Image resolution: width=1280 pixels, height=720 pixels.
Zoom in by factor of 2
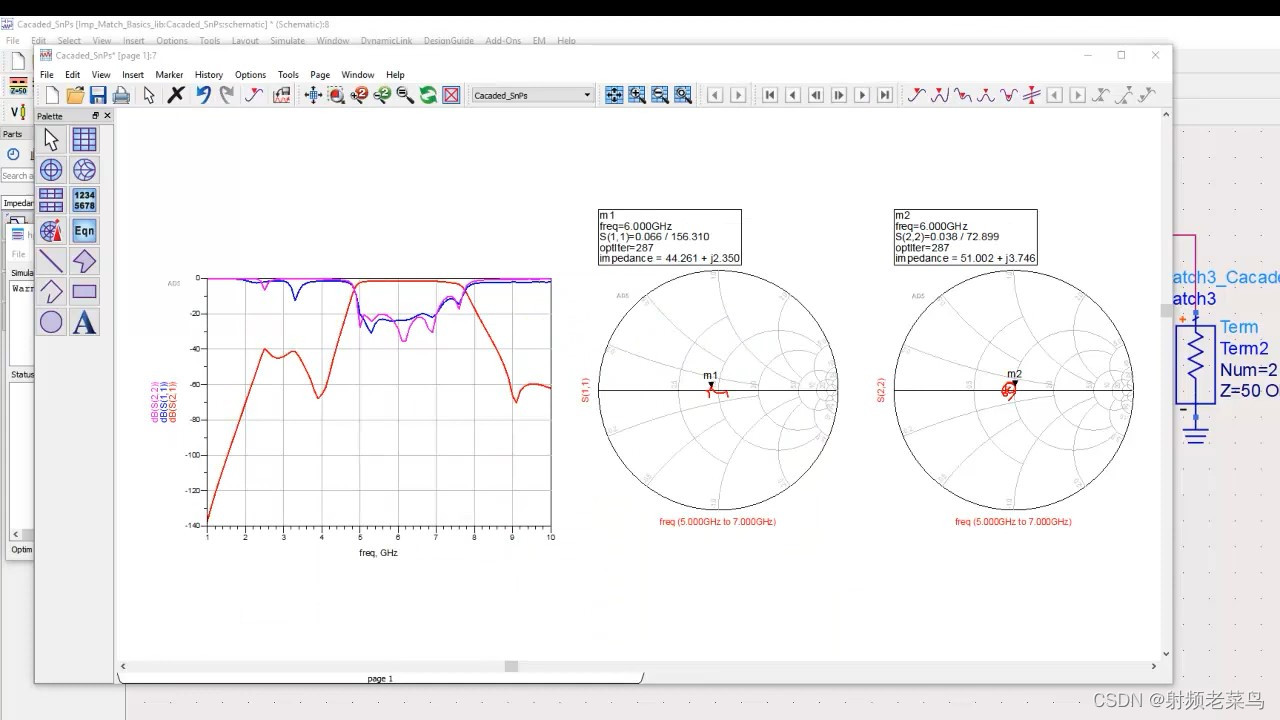359,95
